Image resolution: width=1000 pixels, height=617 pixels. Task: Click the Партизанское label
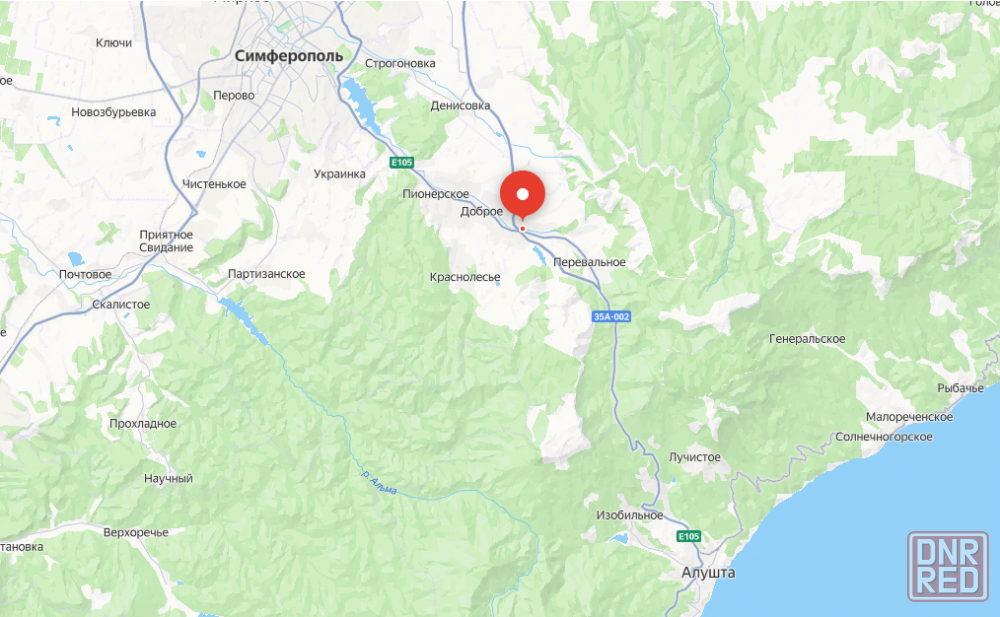[x=267, y=274]
